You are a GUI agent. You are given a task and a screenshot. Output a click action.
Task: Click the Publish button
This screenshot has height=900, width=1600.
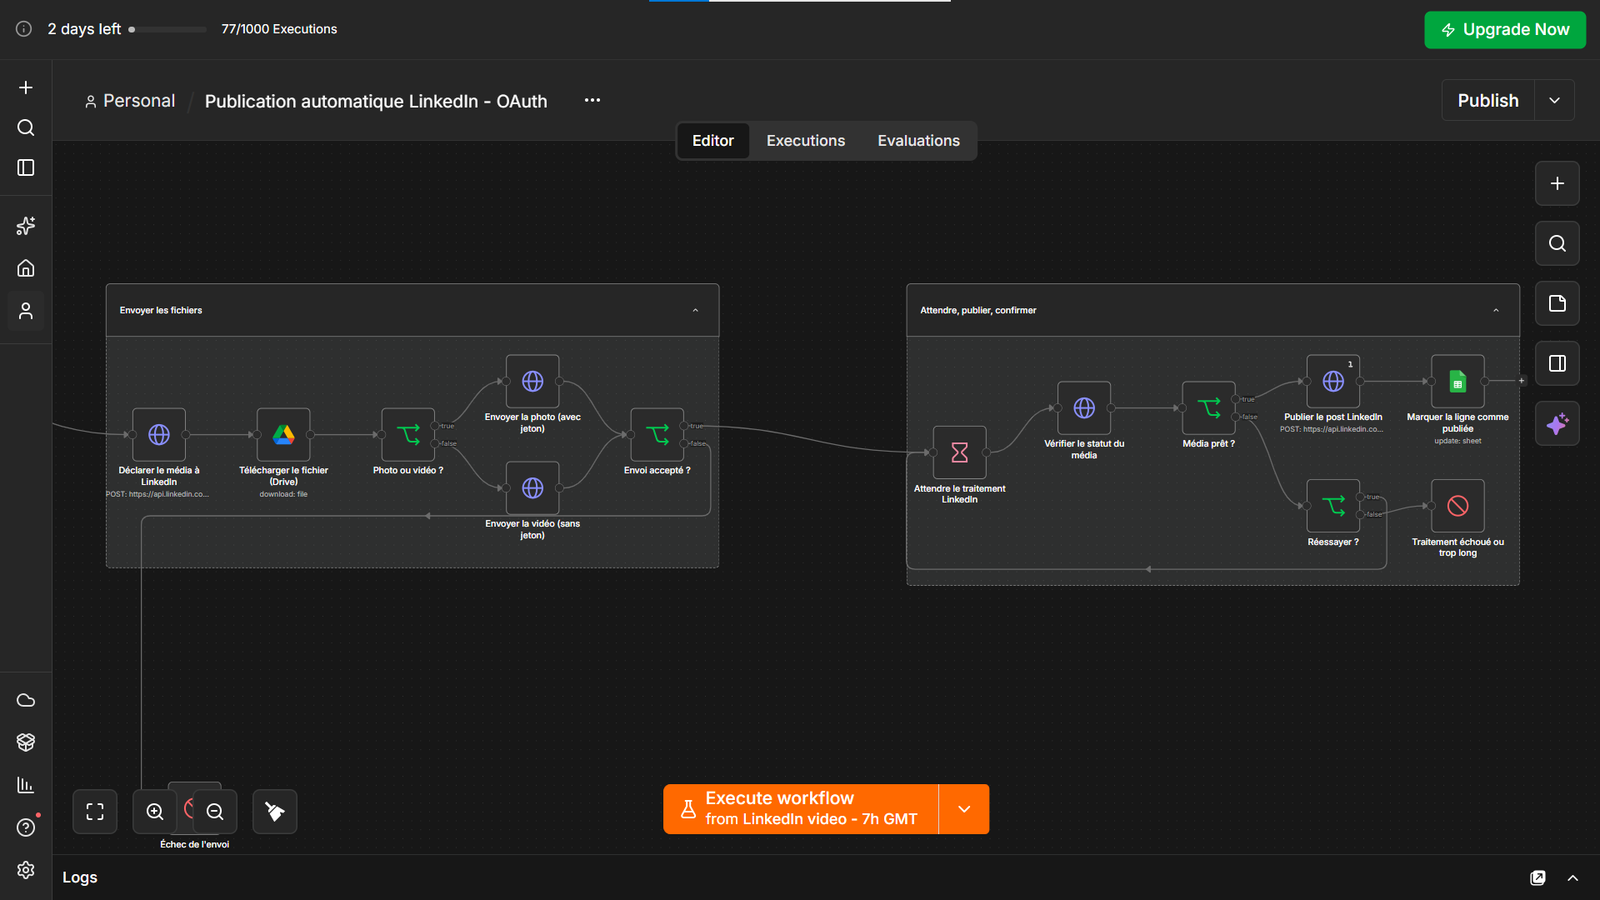pos(1488,100)
